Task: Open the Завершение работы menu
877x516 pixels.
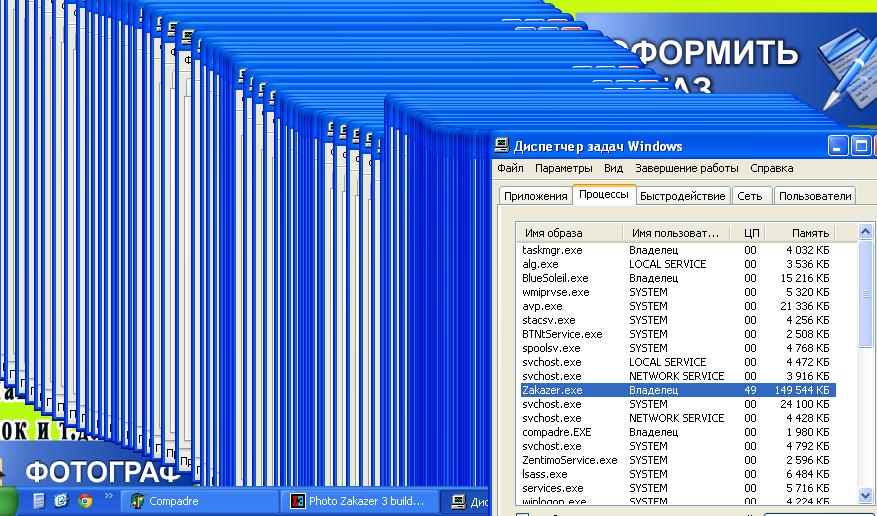Action: (x=686, y=168)
